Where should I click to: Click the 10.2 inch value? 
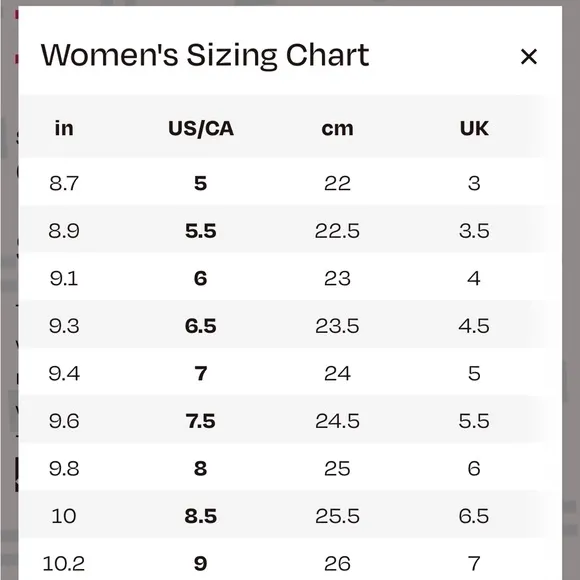click(x=64, y=563)
